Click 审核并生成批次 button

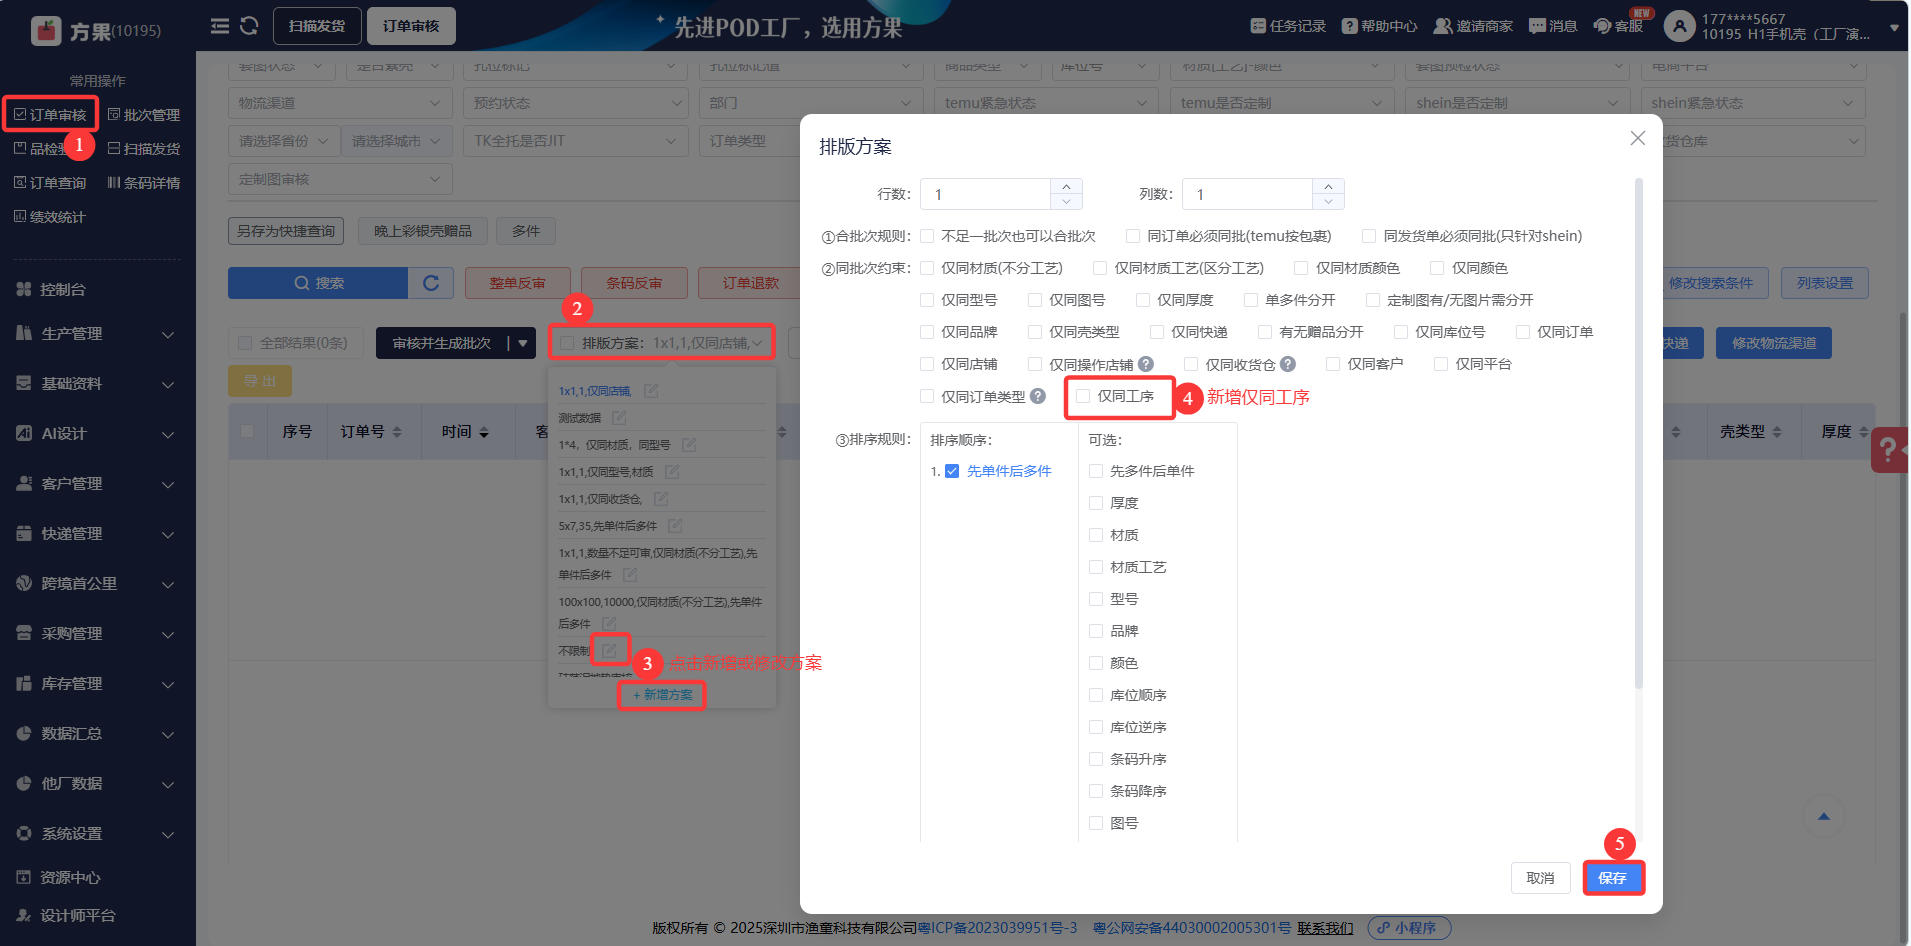coord(442,343)
